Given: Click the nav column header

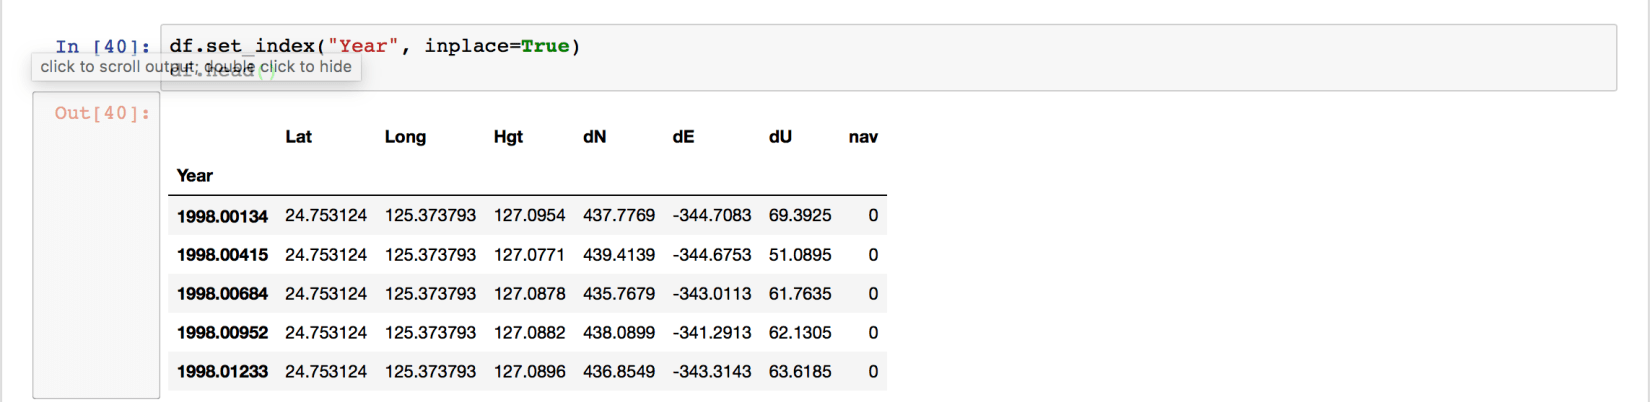Looking at the screenshot, I should coord(863,137).
